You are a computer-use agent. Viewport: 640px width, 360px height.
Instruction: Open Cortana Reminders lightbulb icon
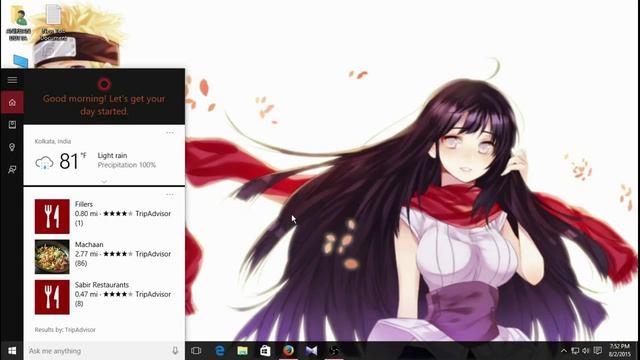12,147
